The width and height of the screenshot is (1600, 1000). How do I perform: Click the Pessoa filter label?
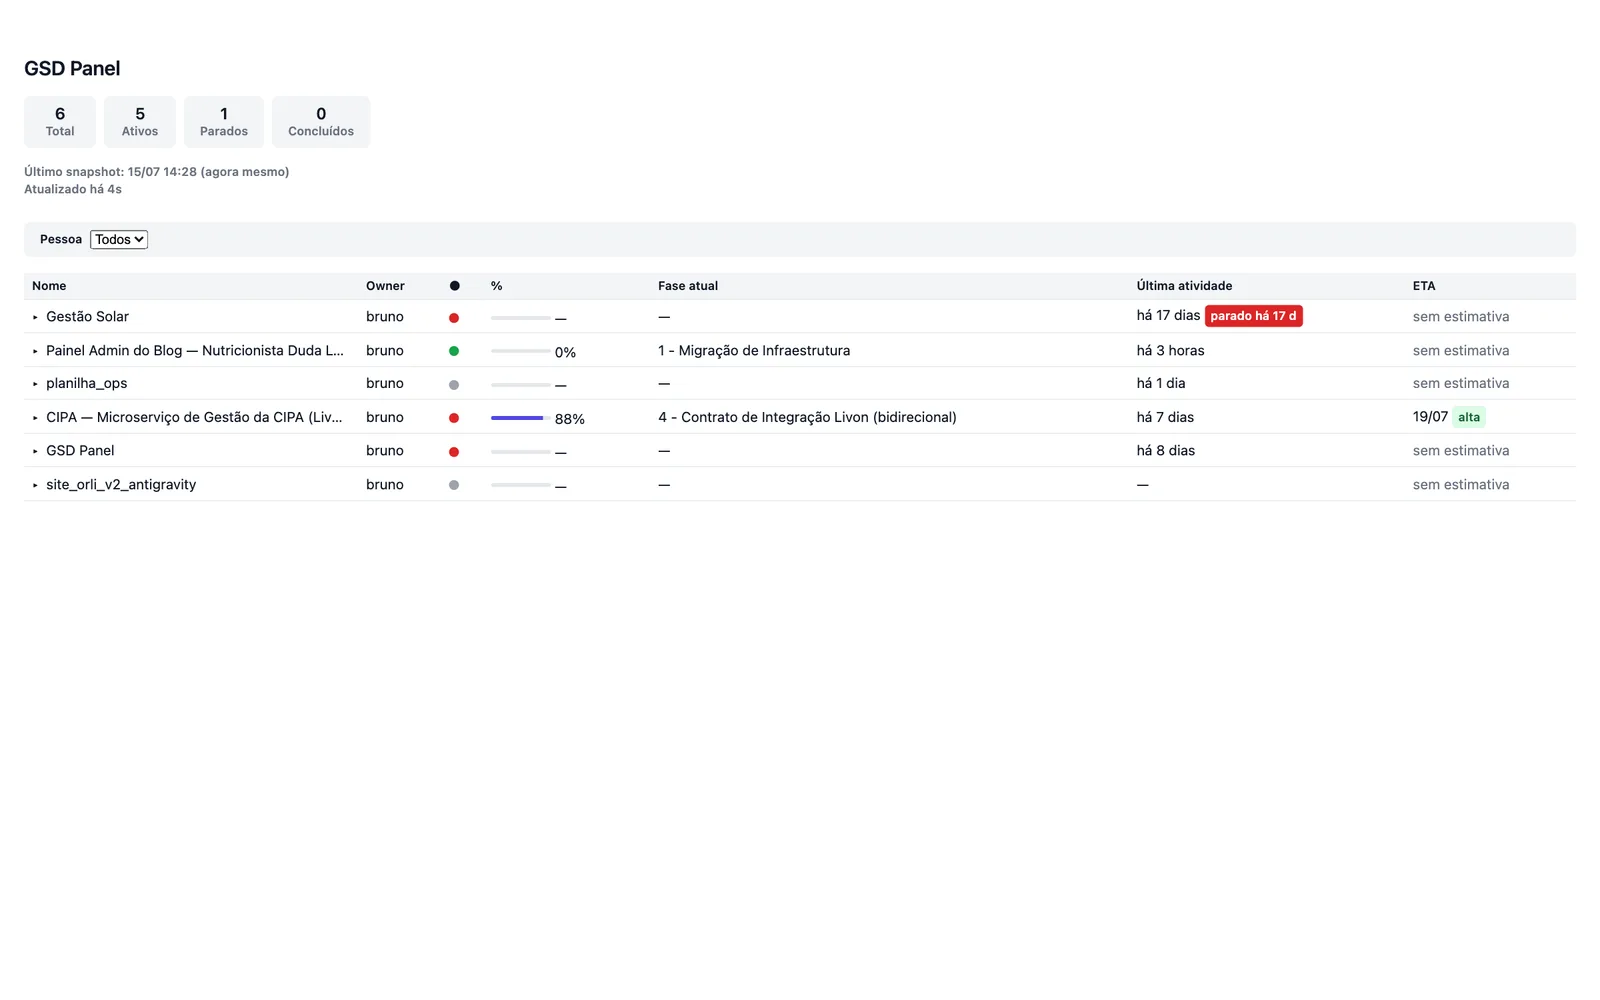(x=61, y=240)
